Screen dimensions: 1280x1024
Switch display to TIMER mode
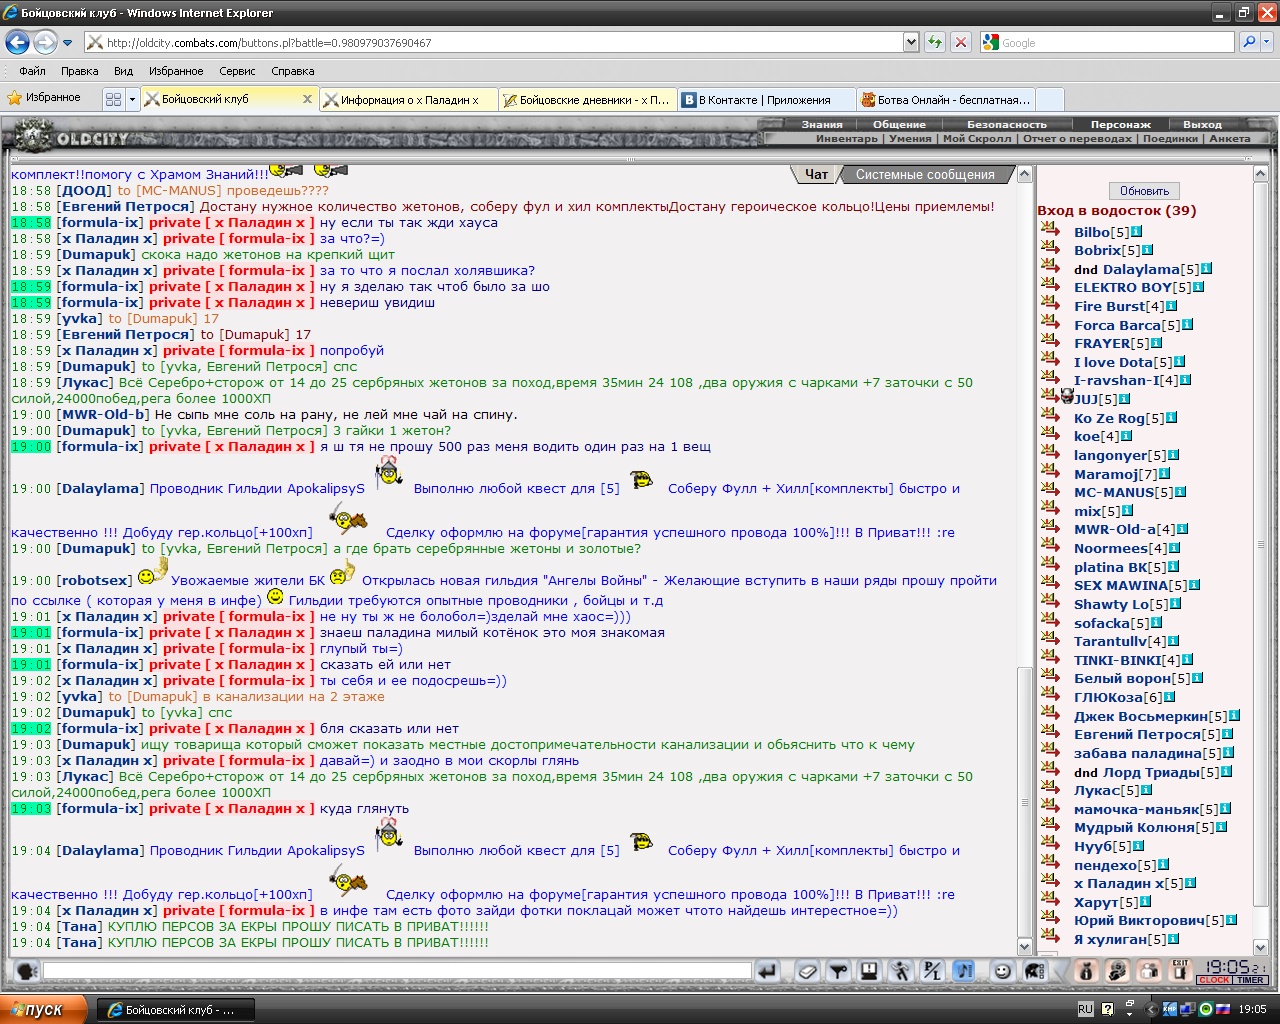point(1250,980)
